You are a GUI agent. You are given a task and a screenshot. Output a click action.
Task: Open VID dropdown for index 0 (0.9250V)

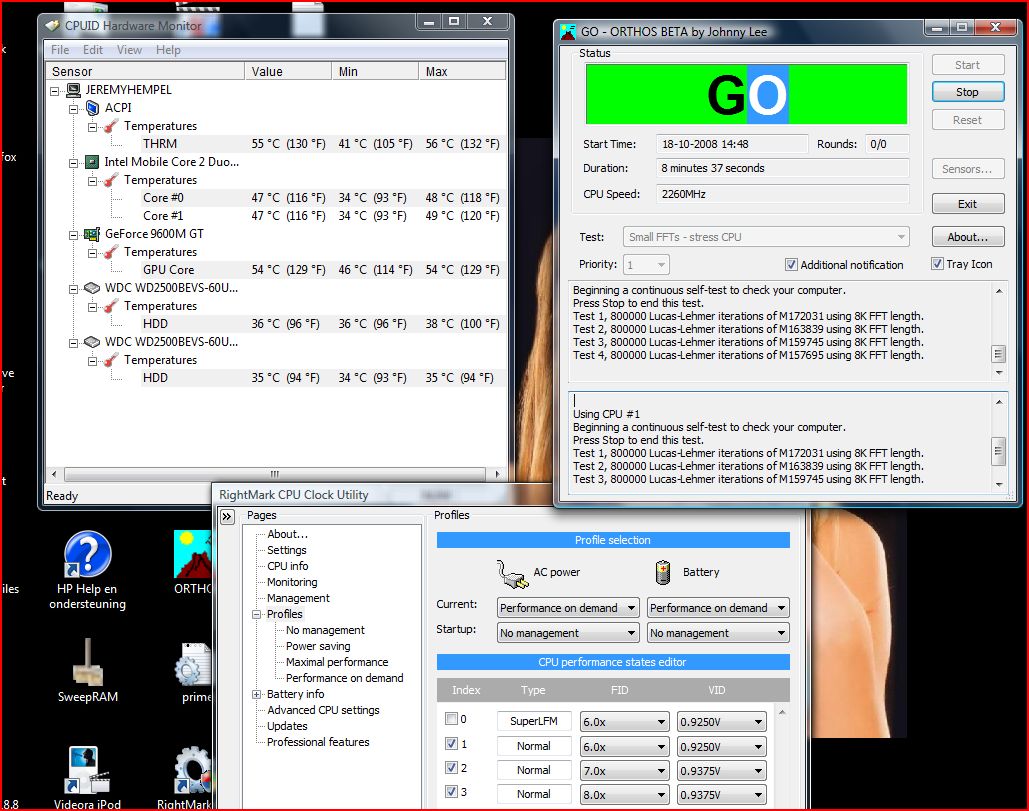(721, 722)
